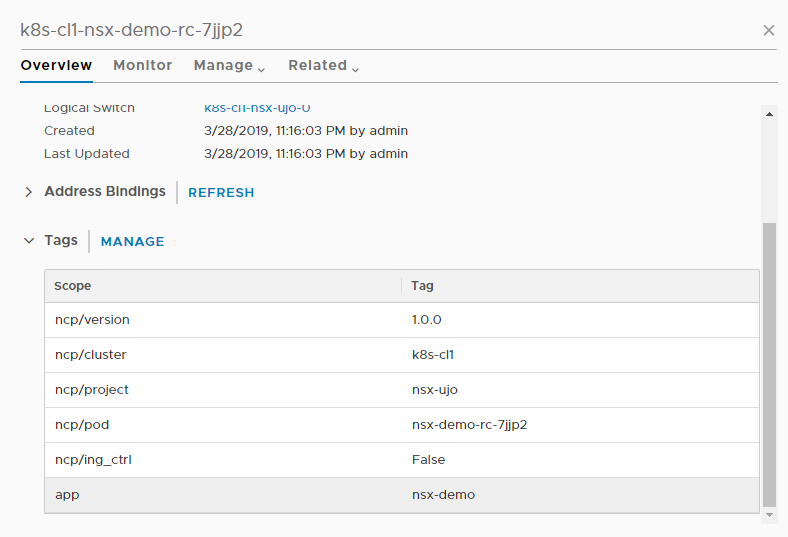Select the ncp/project tag row
788x537 pixels.
[x=400, y=390]
